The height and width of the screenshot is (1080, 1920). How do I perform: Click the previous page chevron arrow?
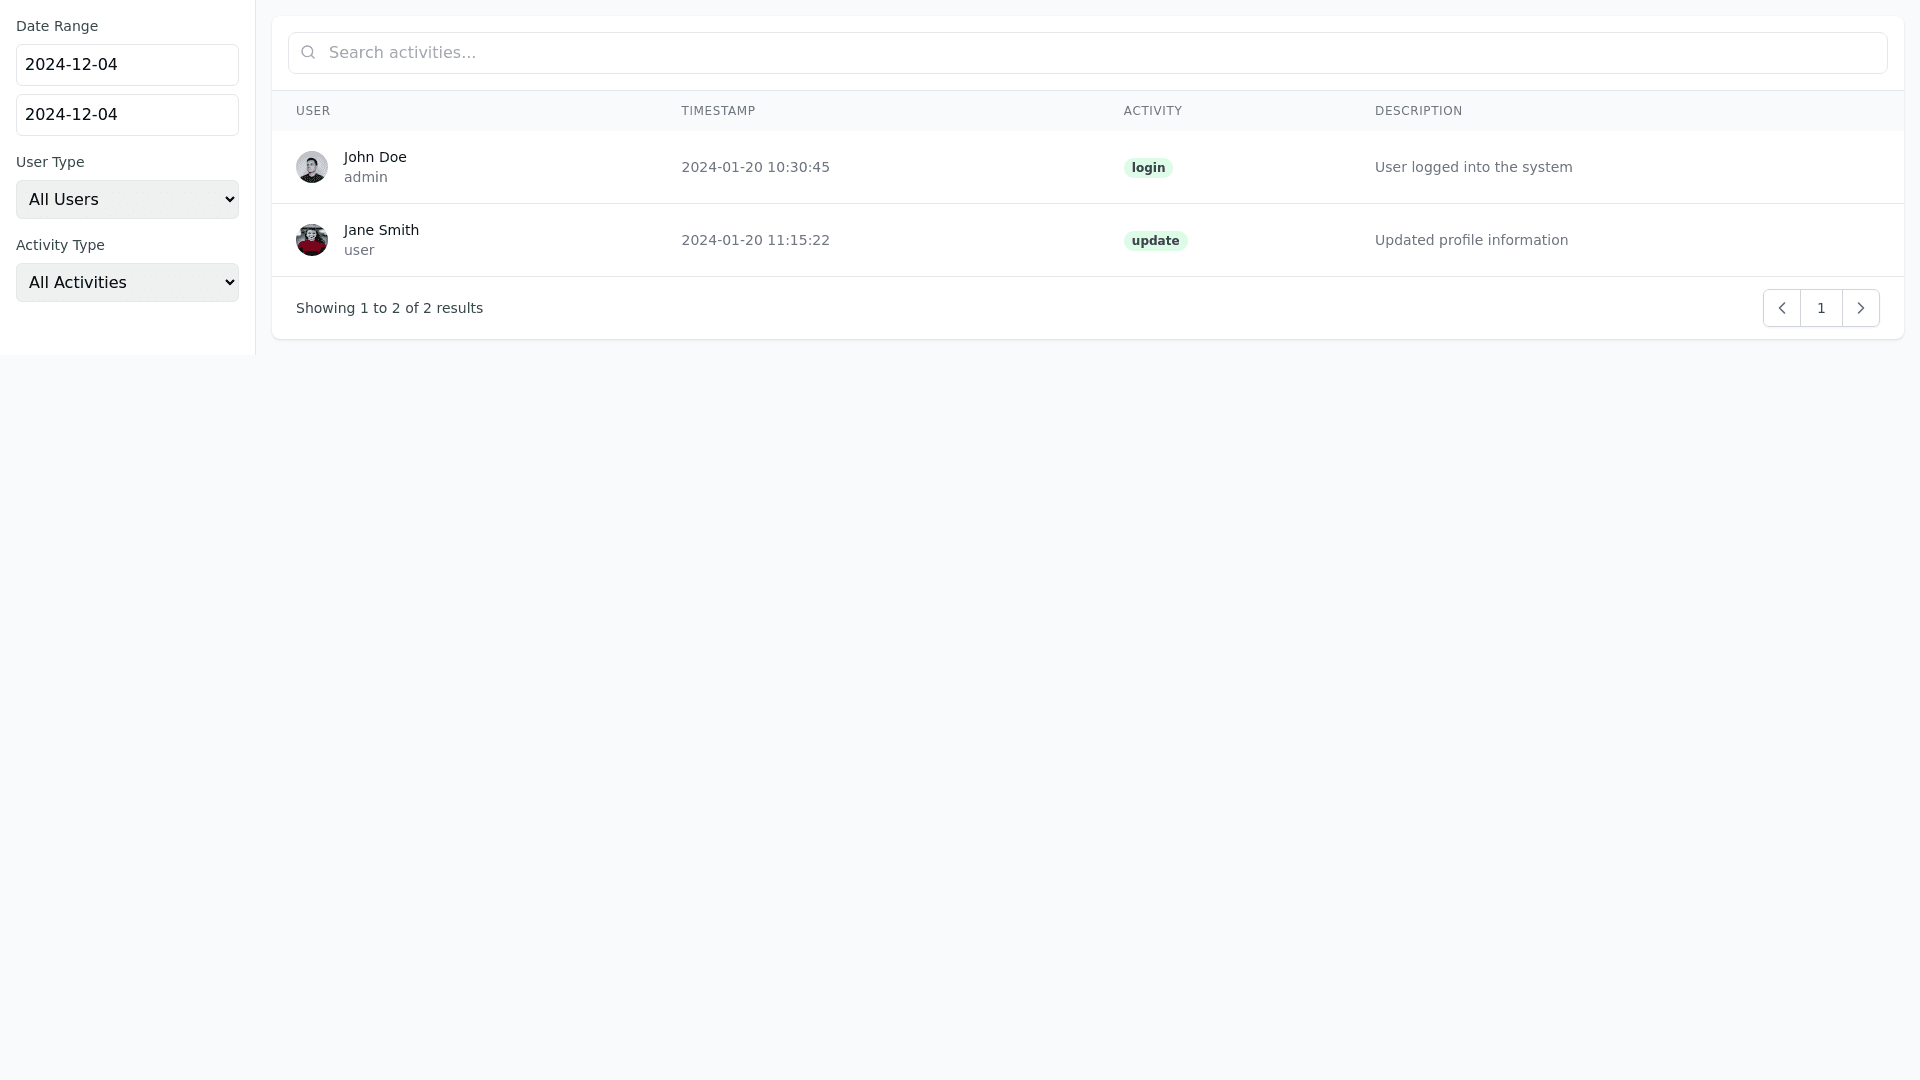(x=1782, y=308)
